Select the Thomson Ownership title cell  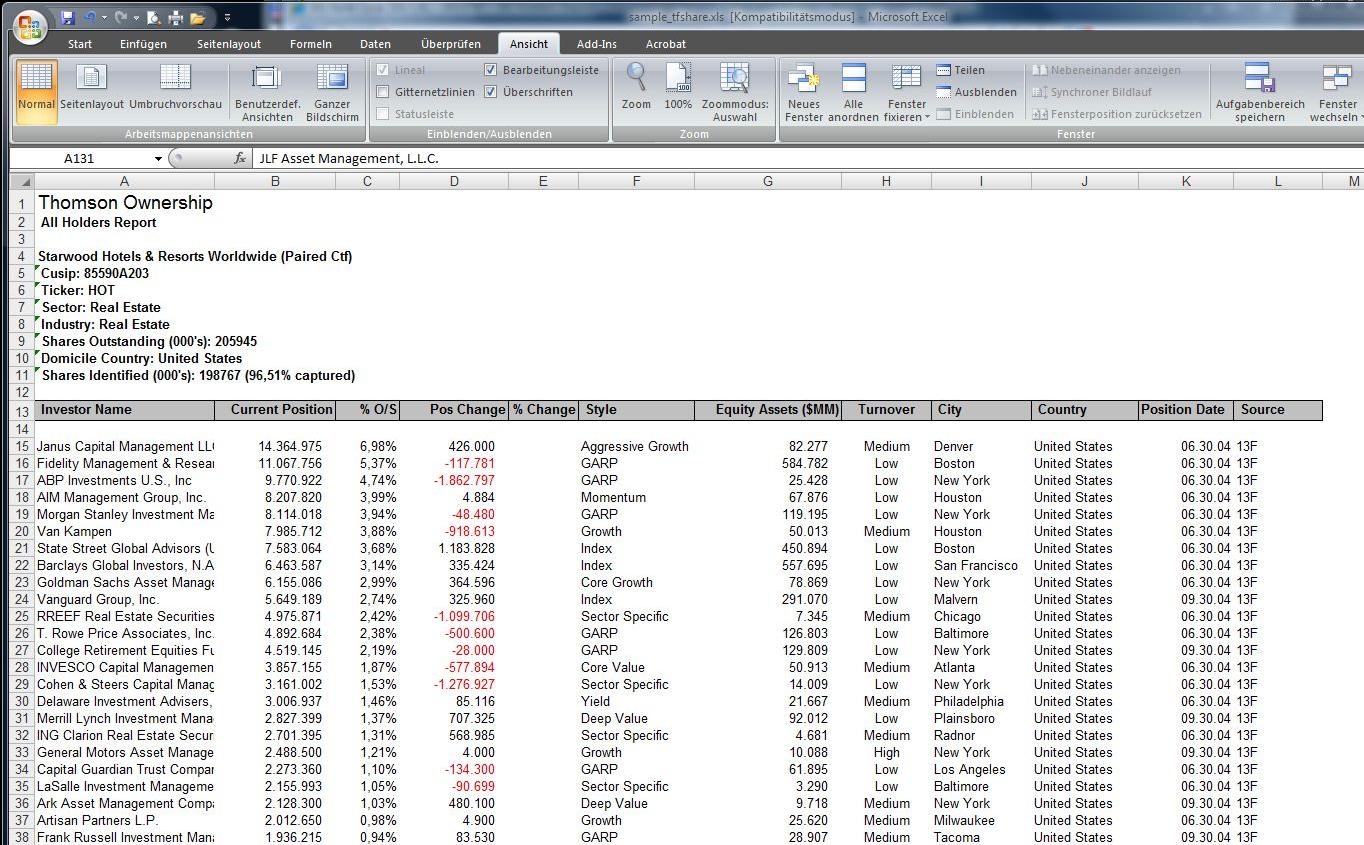(x=125, y=203)
